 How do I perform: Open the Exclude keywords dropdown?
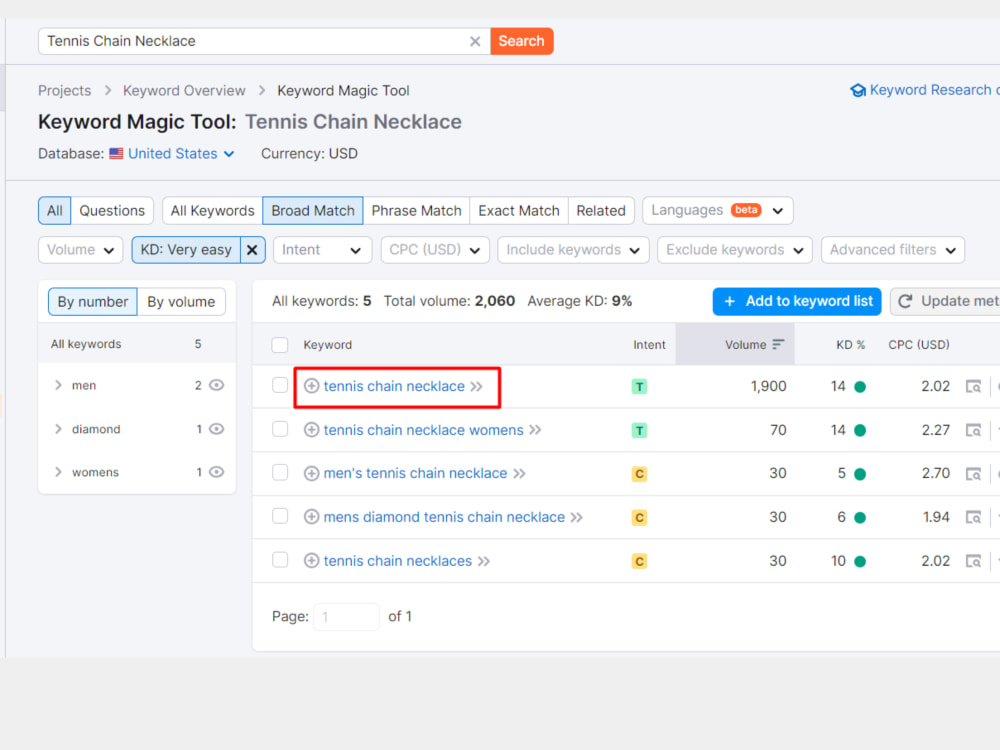coord(735,250)
